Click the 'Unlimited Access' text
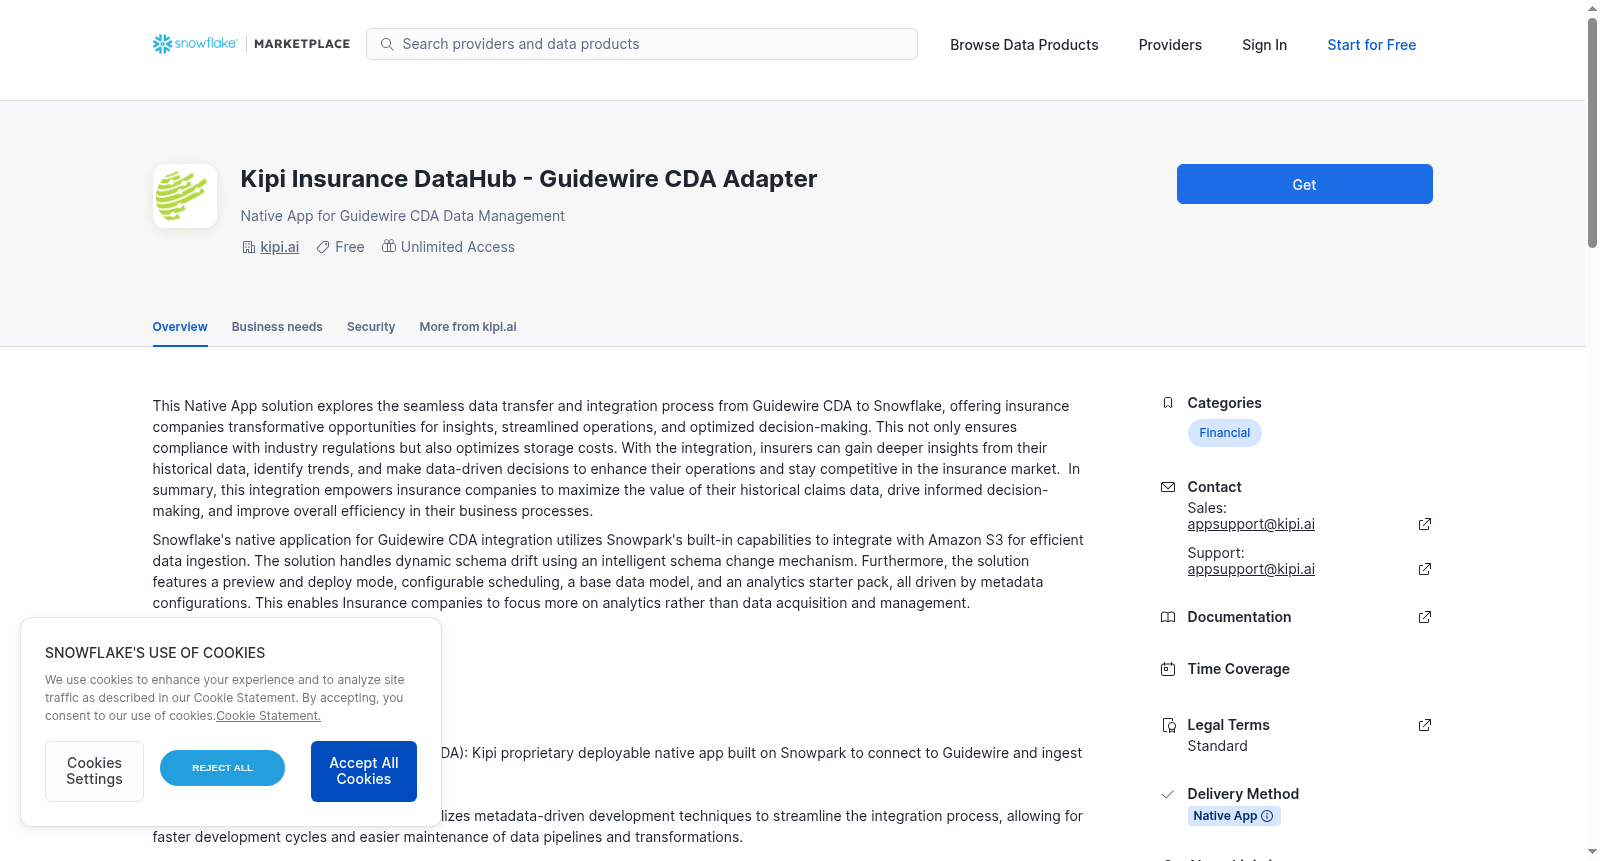This screenshot has width=1600, height=861. [x=458, y=247]
